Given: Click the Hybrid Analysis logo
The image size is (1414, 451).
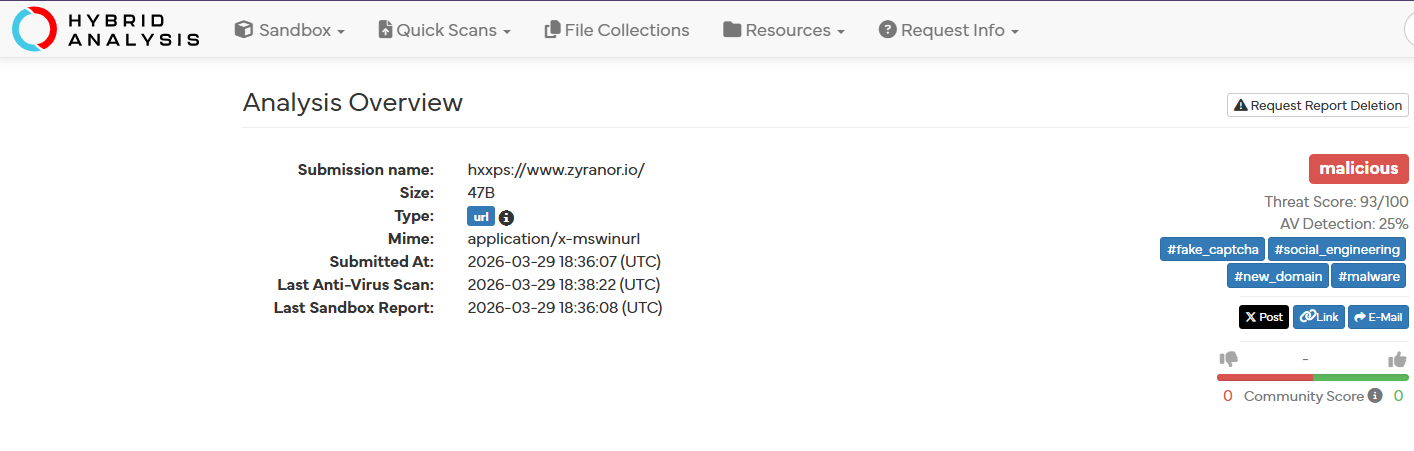Looking at the screenshot, I should pos(106,29).
